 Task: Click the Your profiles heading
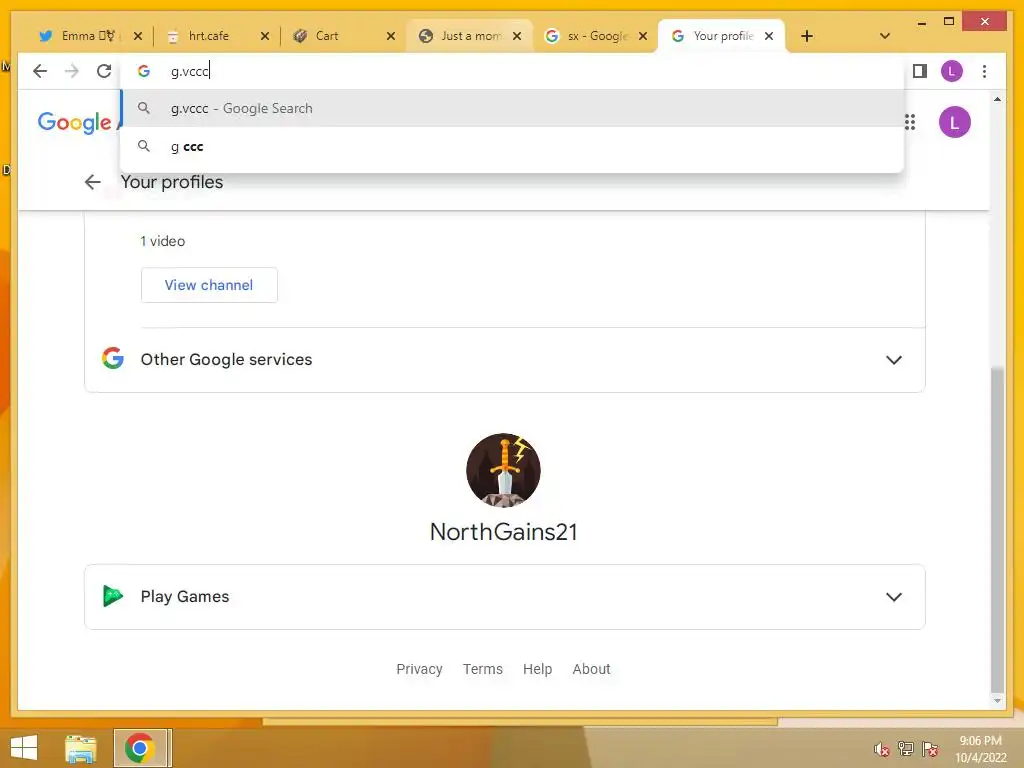coord(172,182)
